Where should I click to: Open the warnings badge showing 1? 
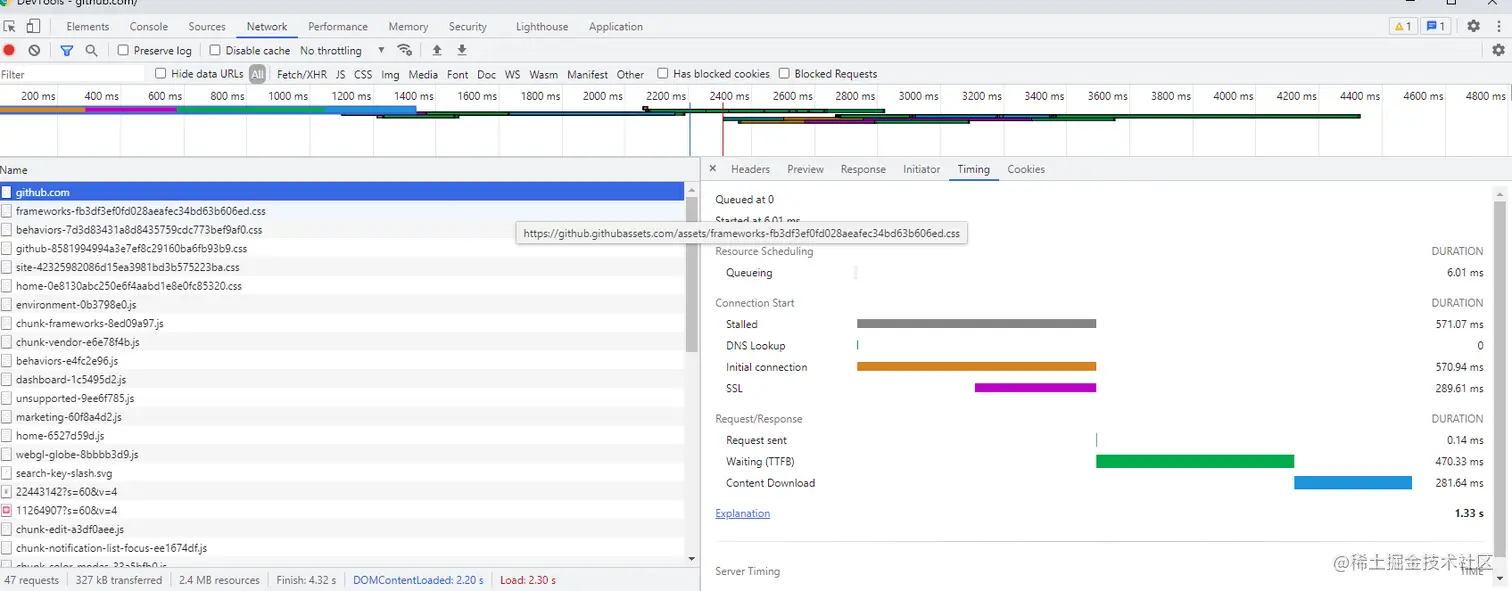click(x=1403, y=26)
